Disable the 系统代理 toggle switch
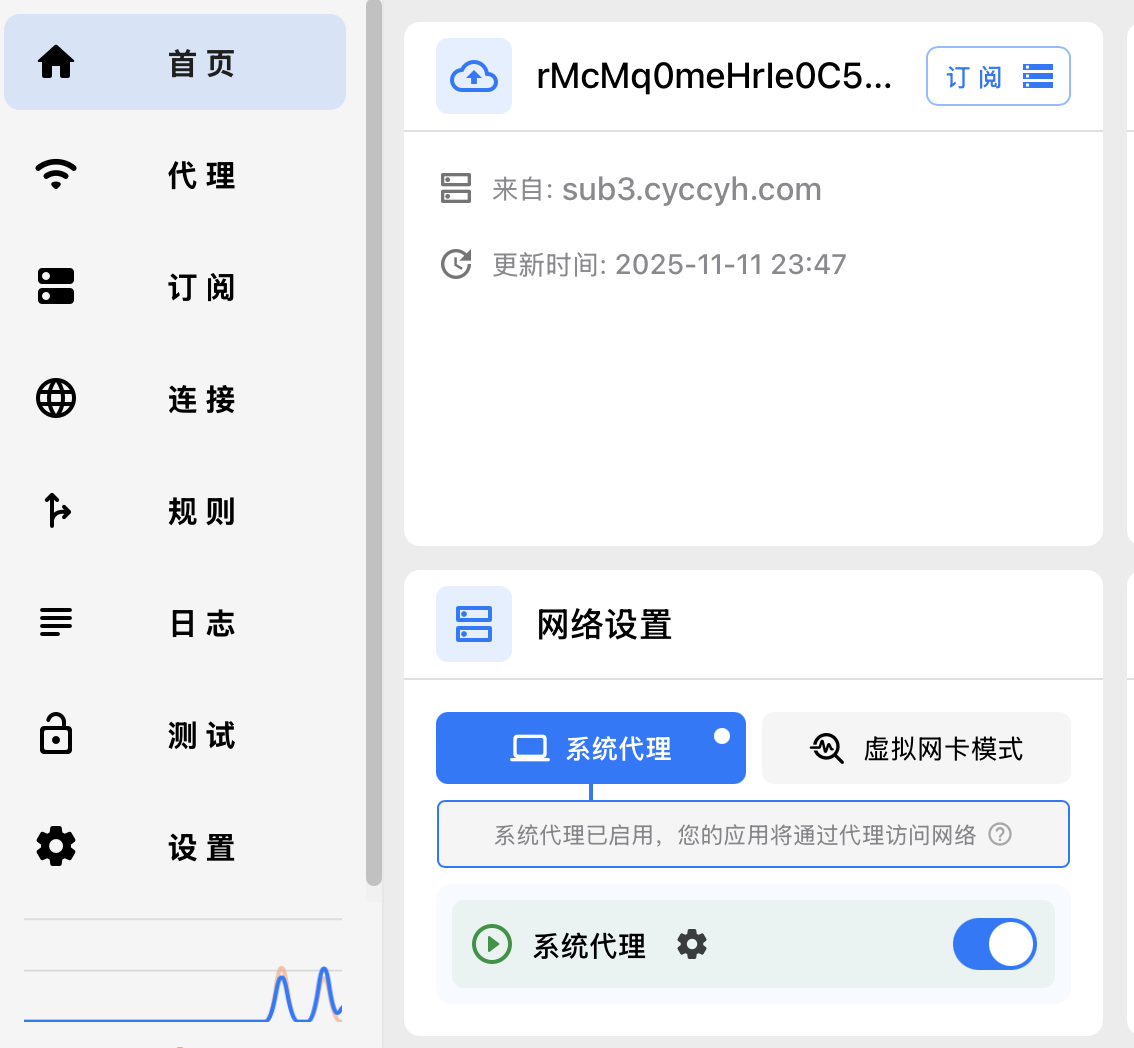Image resolution: width=1134 pixels, height=1048 pixels. (x=995, y=943)
